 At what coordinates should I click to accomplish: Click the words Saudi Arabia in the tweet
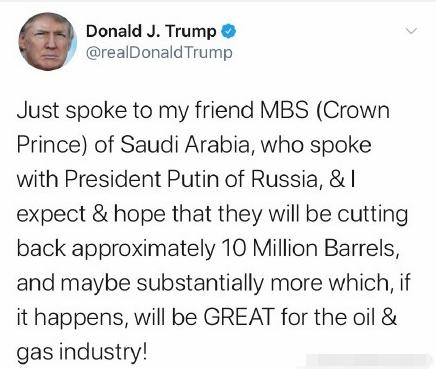(185, 145)
